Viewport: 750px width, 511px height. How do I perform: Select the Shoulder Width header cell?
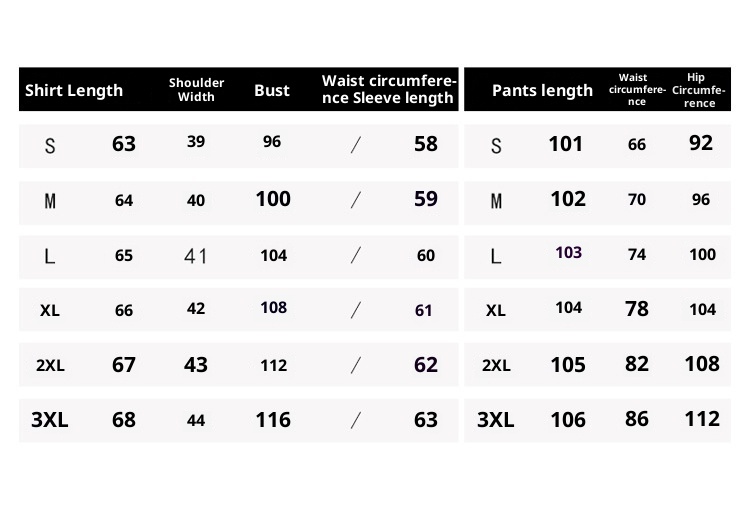[x=196, y=90]
